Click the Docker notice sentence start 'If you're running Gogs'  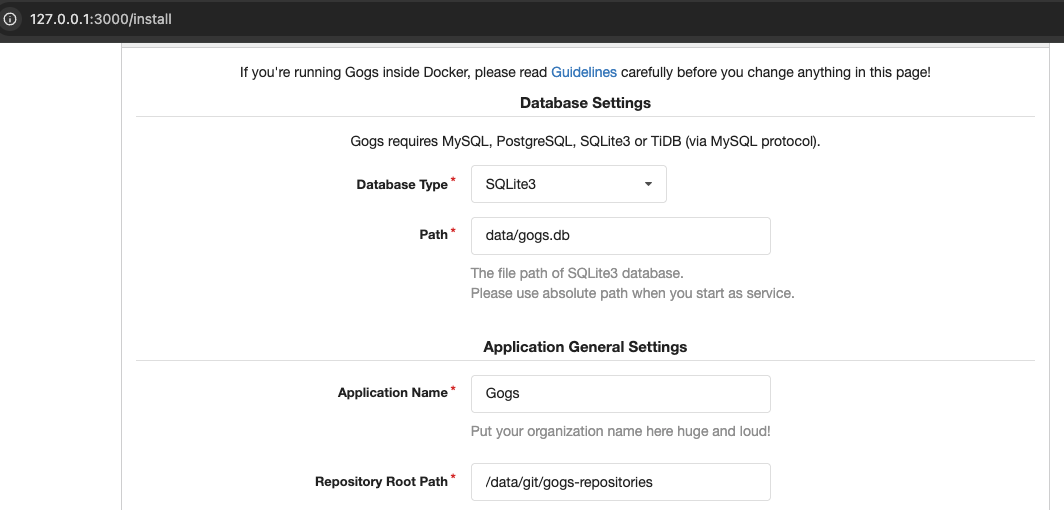[x=585, y=72]
